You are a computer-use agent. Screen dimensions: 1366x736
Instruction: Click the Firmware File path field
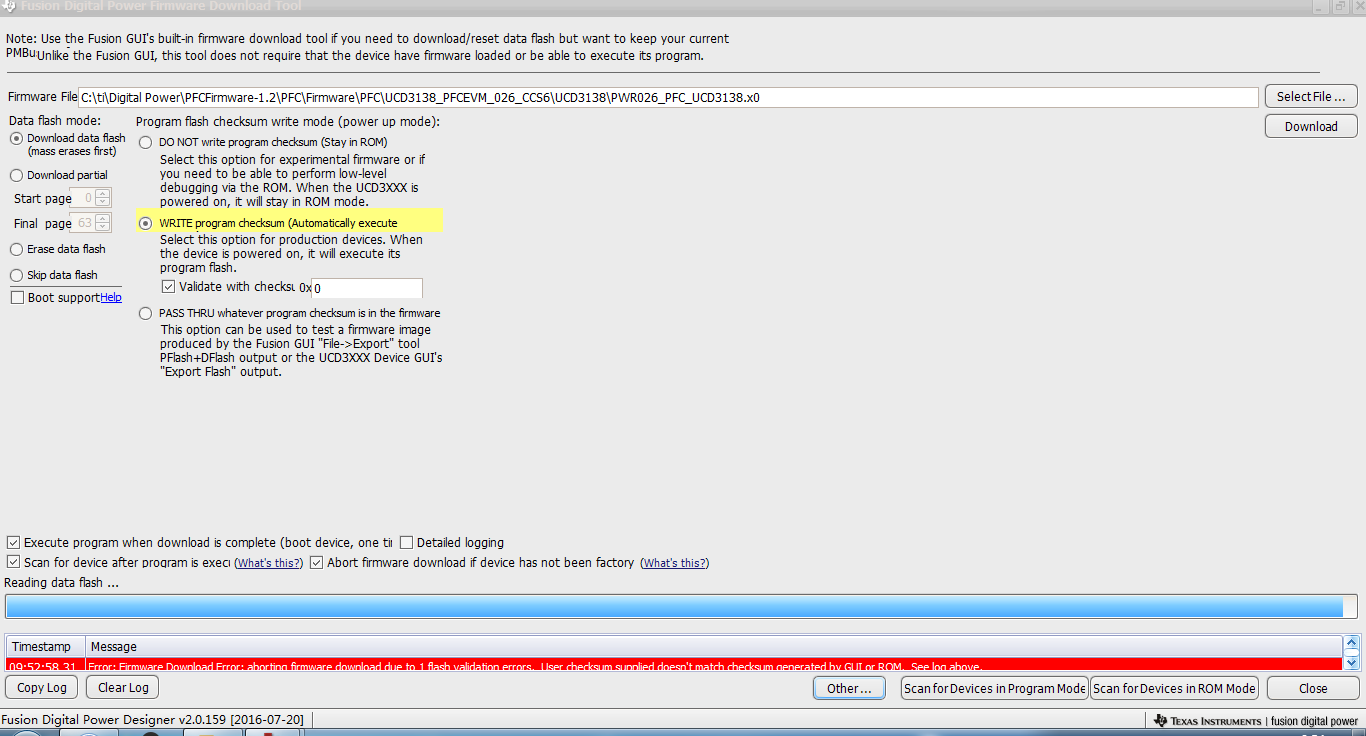(668, 97)
